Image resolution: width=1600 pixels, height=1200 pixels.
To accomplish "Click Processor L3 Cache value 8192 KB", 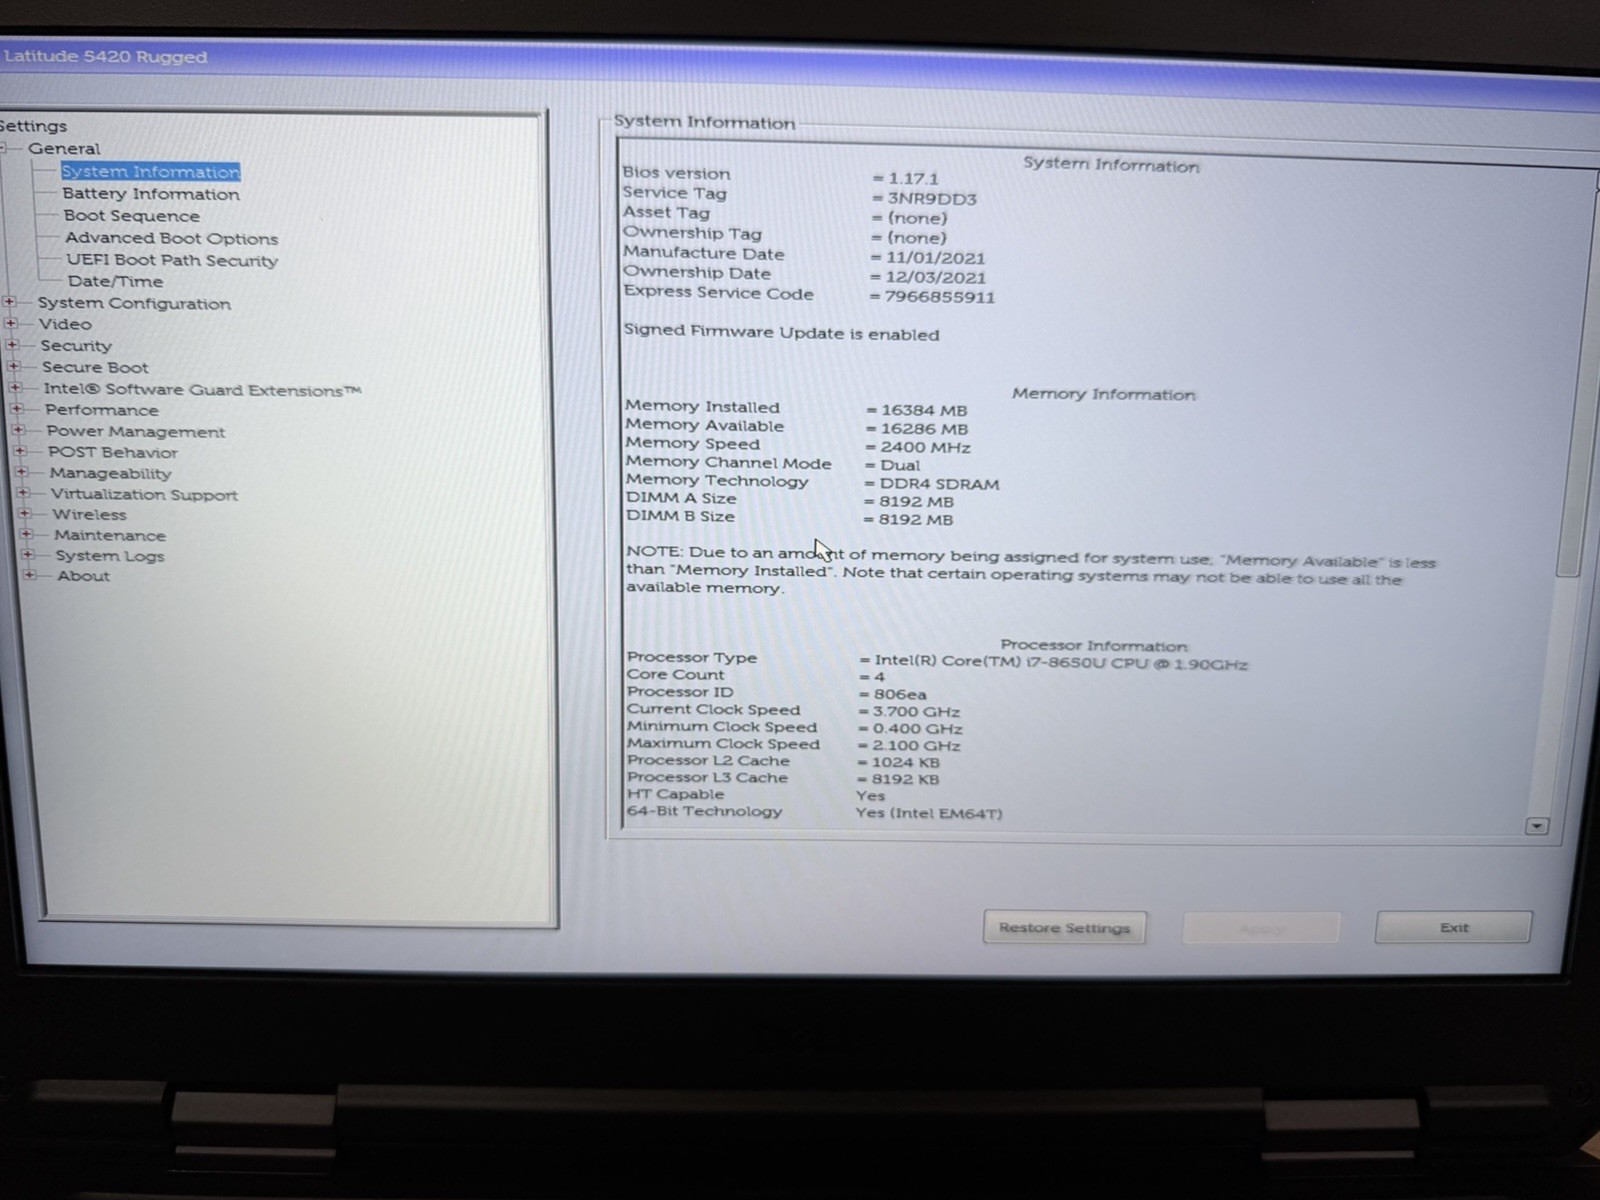I will (x=905, y=780).
